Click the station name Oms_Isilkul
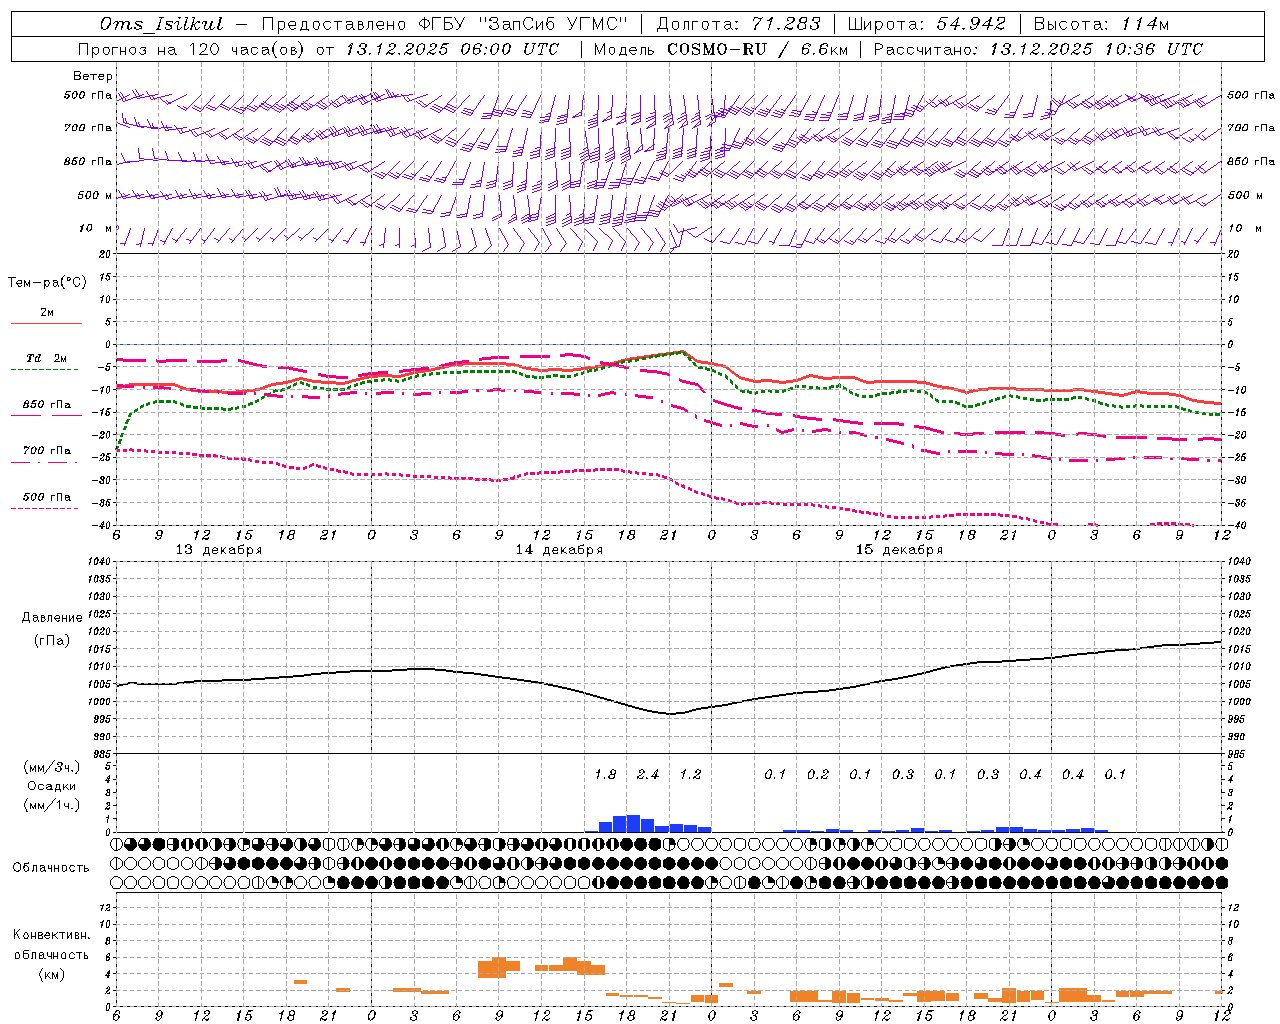The image size is (1280, 1024). point(161,24)
